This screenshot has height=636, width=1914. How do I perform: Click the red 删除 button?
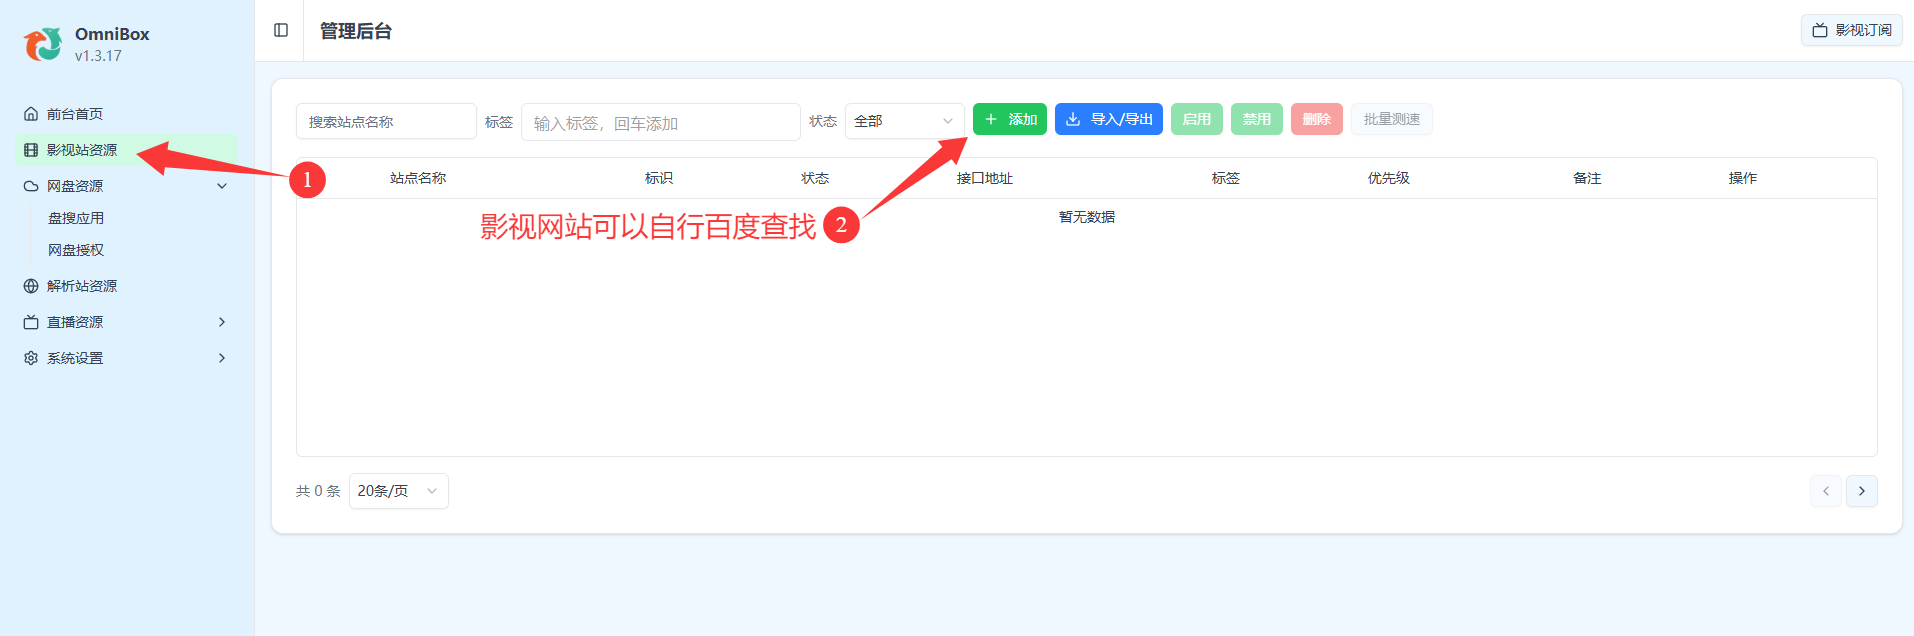coord(1317,119)
